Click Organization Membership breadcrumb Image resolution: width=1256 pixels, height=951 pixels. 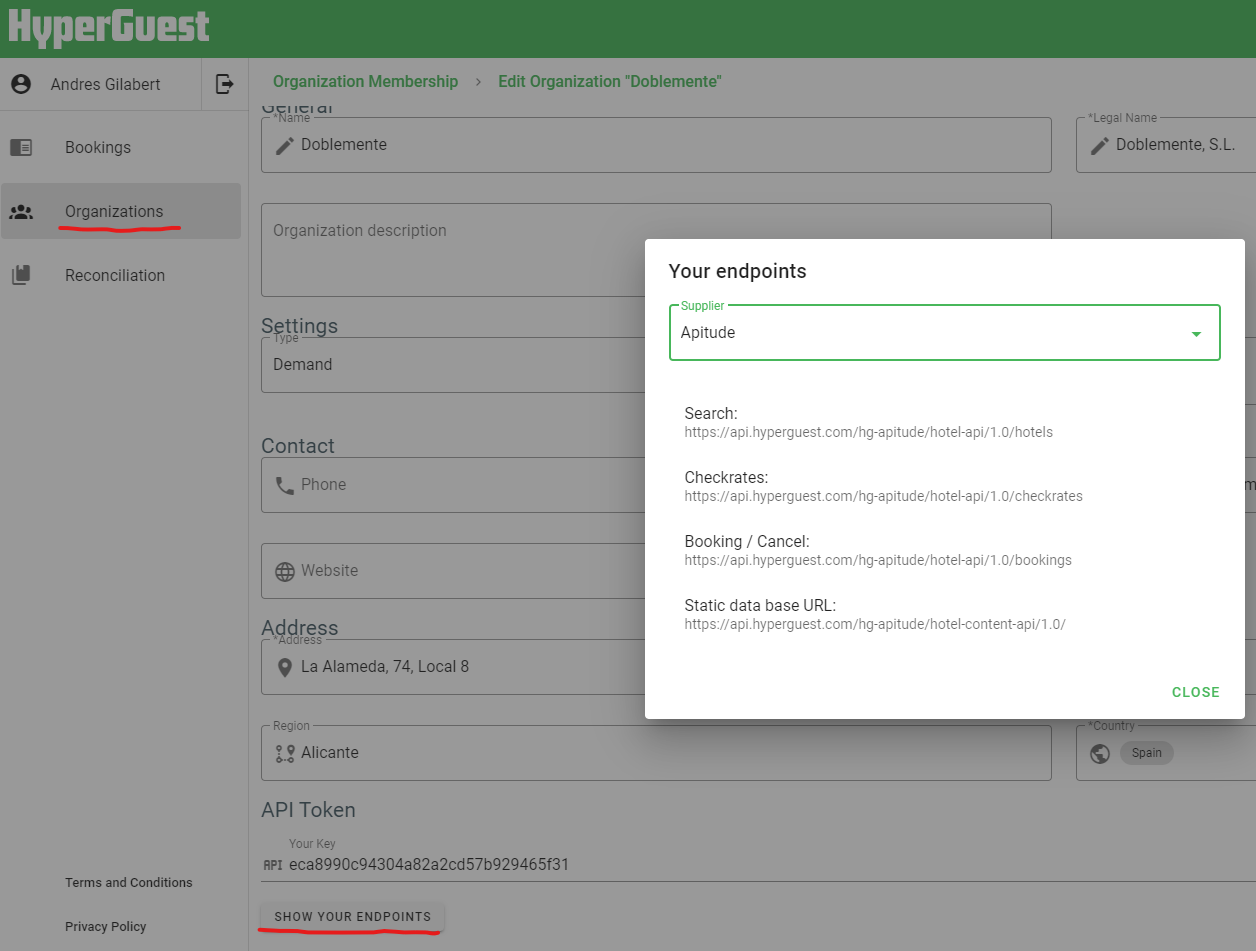[365, 82]
